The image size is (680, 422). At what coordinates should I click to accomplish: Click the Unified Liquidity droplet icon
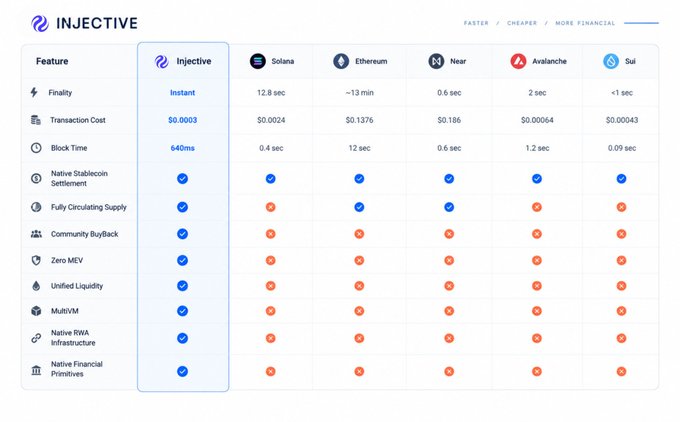[36, 286]
